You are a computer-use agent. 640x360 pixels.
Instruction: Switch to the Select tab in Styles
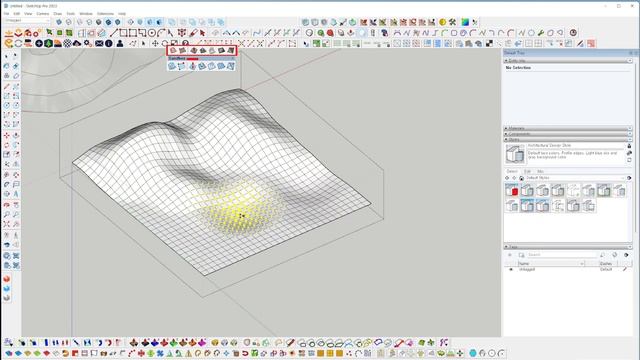pos(512,171)
